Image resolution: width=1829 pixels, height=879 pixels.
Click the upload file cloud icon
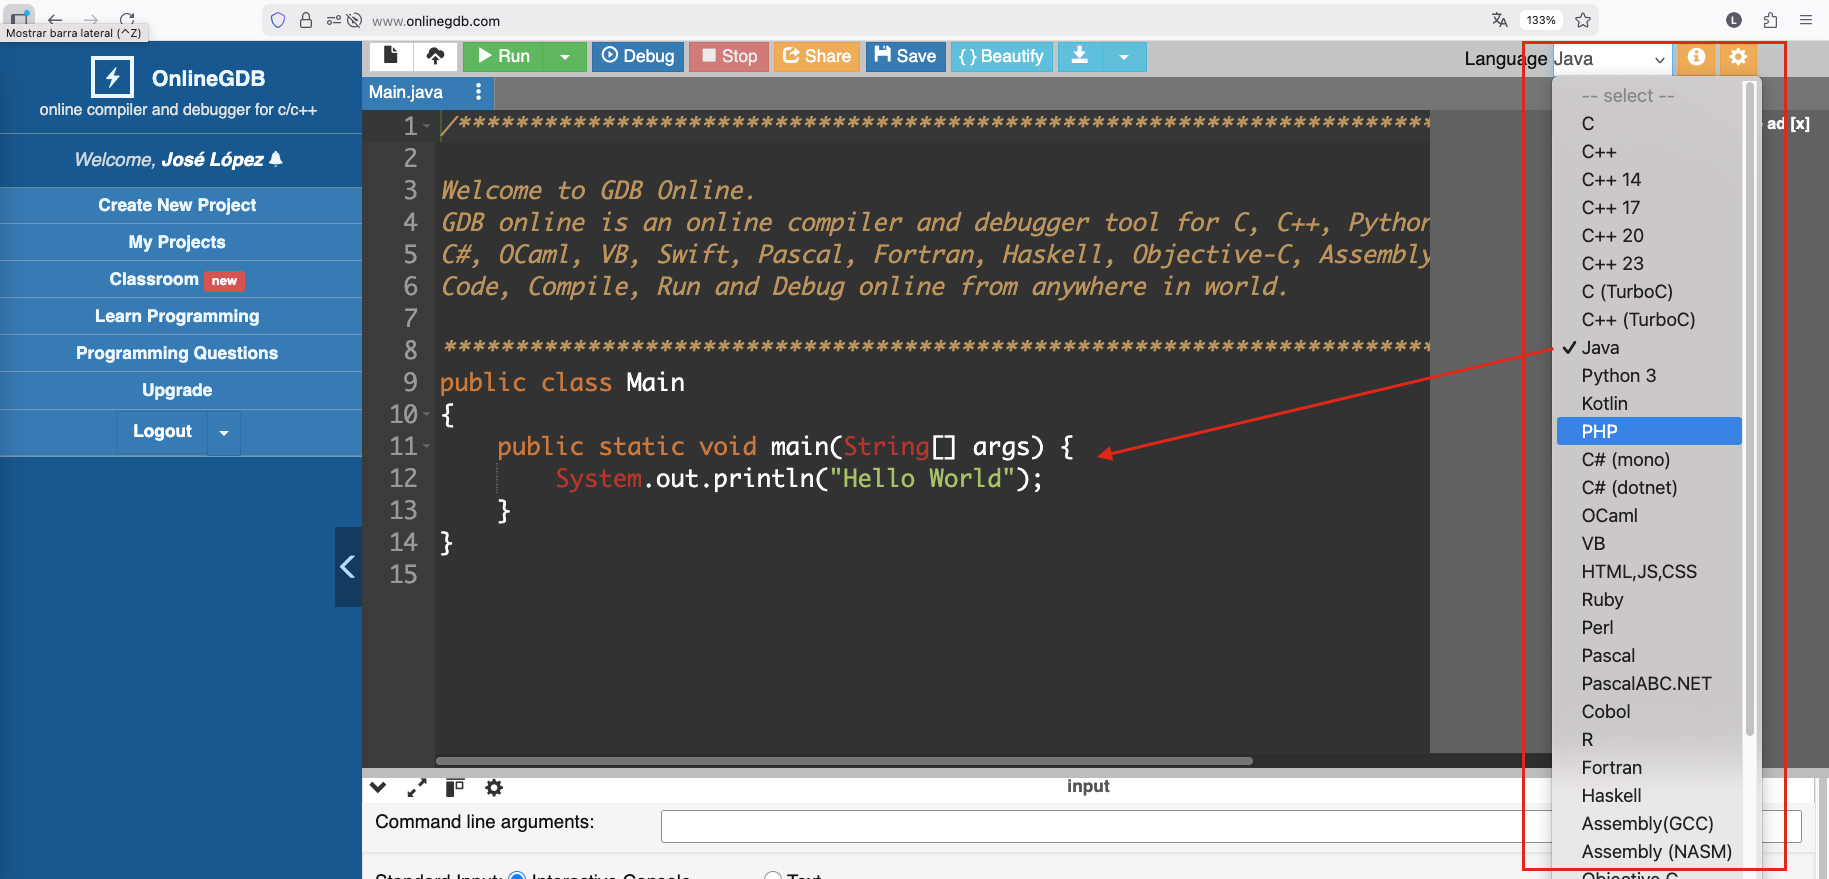point(435,56)
